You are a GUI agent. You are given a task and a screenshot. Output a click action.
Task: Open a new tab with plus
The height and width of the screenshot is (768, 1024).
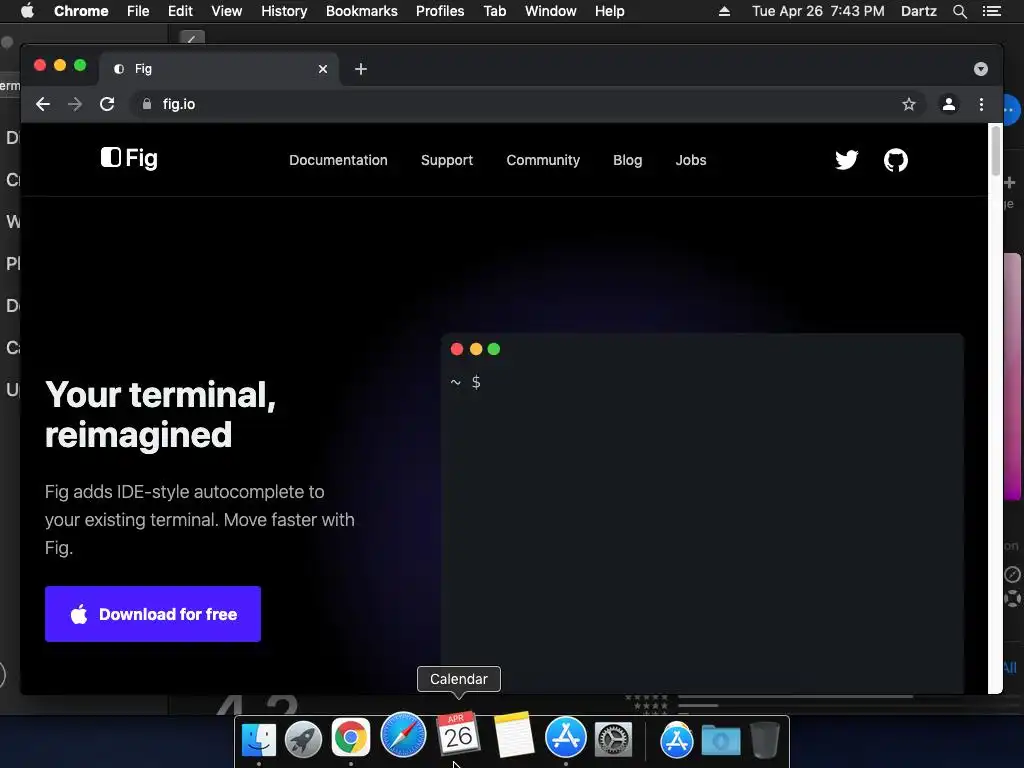click(x=360, y=69)
